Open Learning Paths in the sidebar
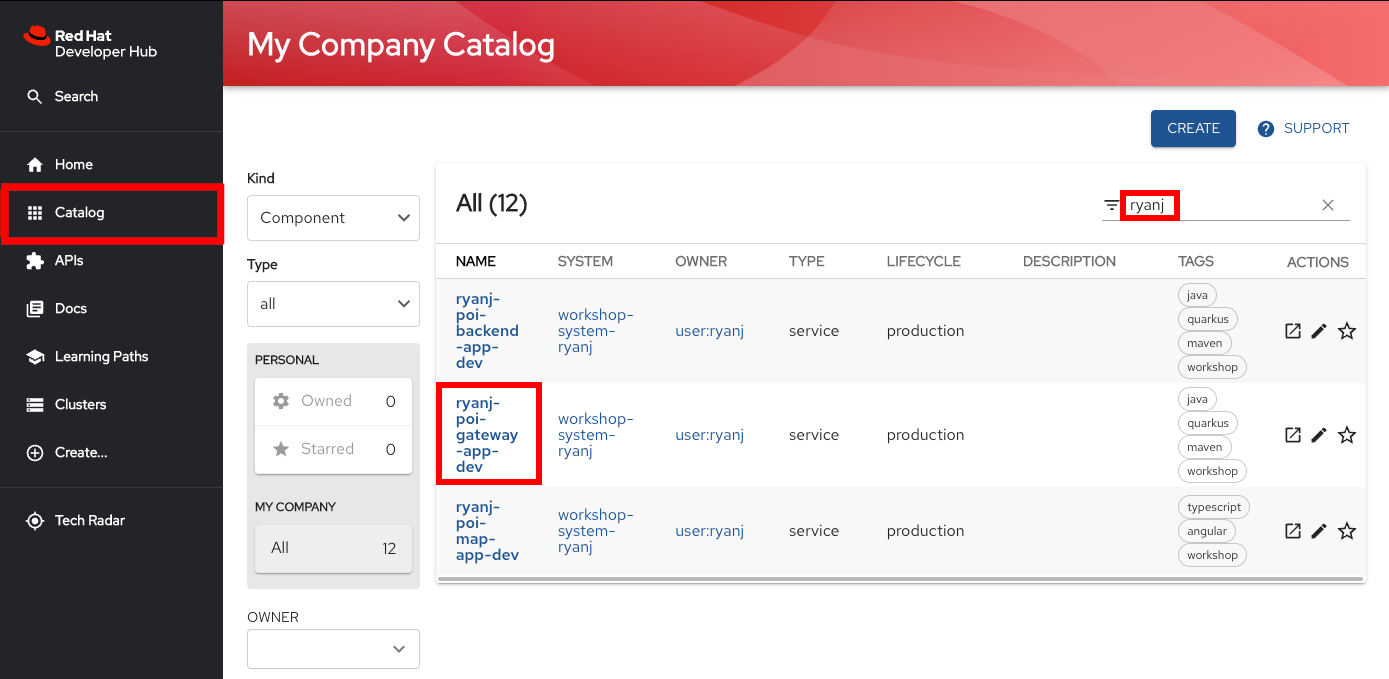Screen dimensions: 1389x679 (x=111, y=357)
